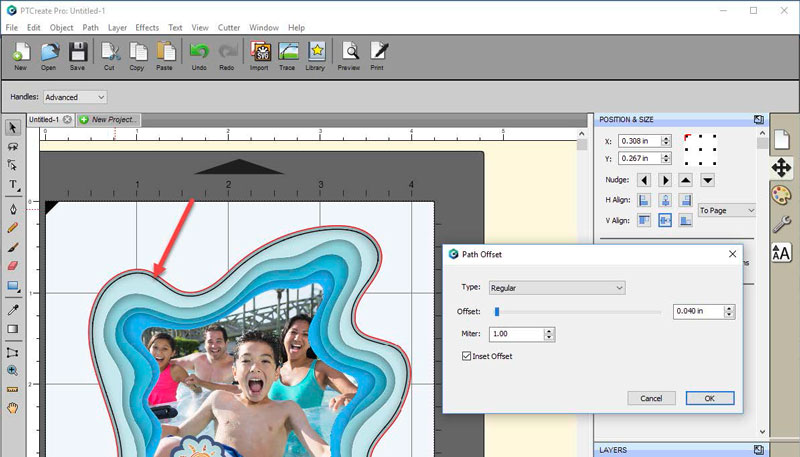Click the Redo toolbar icon
800x457 pixels.
tap(227, 56)
